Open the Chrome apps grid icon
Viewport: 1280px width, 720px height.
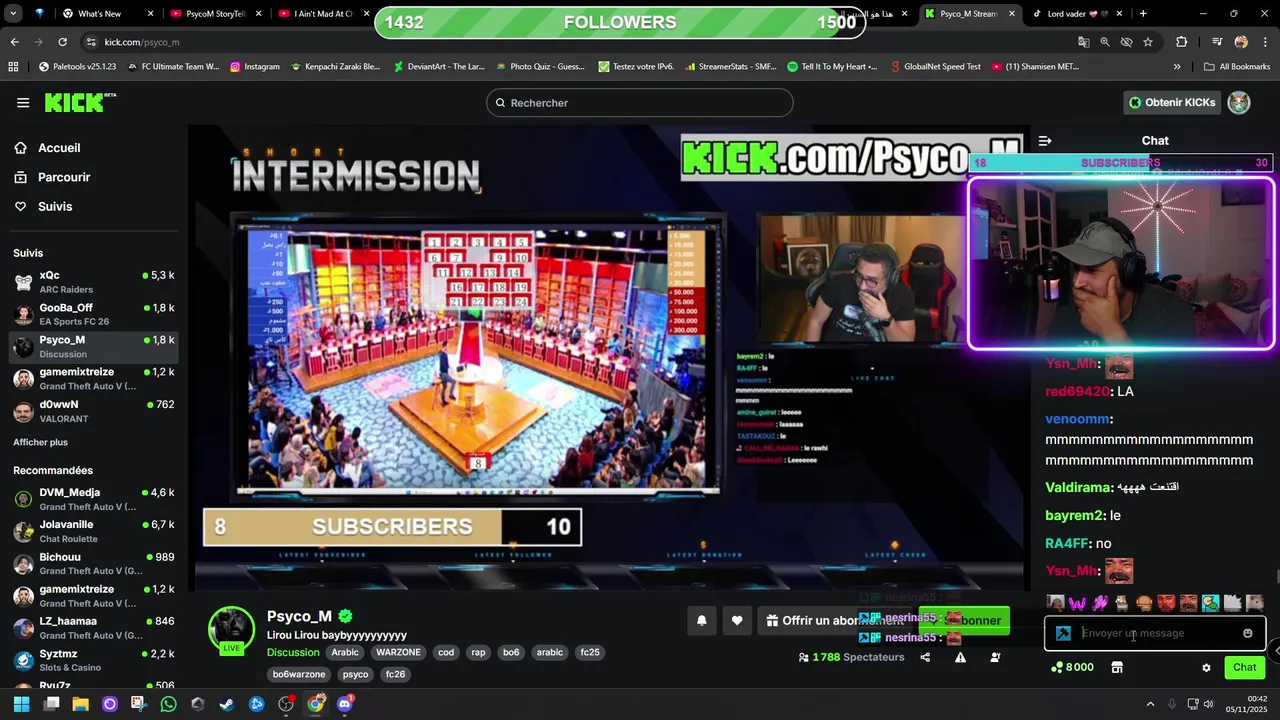(13, 67)
